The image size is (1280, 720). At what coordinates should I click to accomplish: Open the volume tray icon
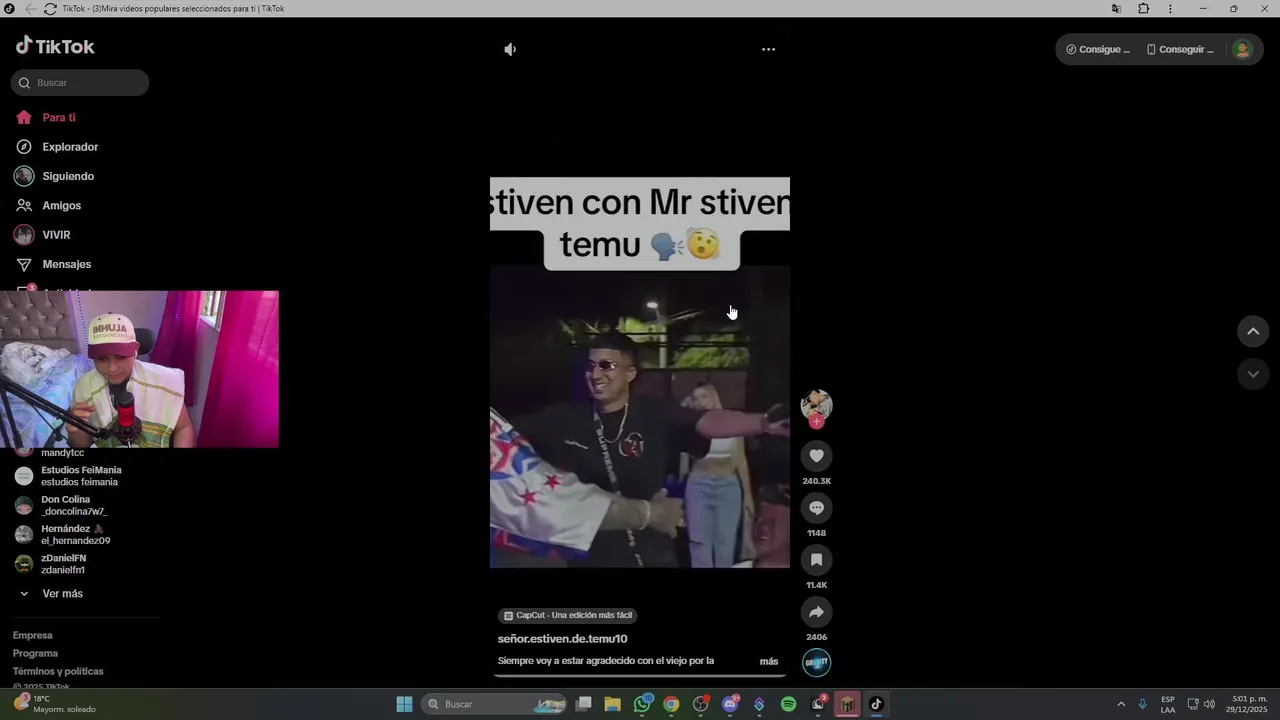click(x=1209, y=704)
